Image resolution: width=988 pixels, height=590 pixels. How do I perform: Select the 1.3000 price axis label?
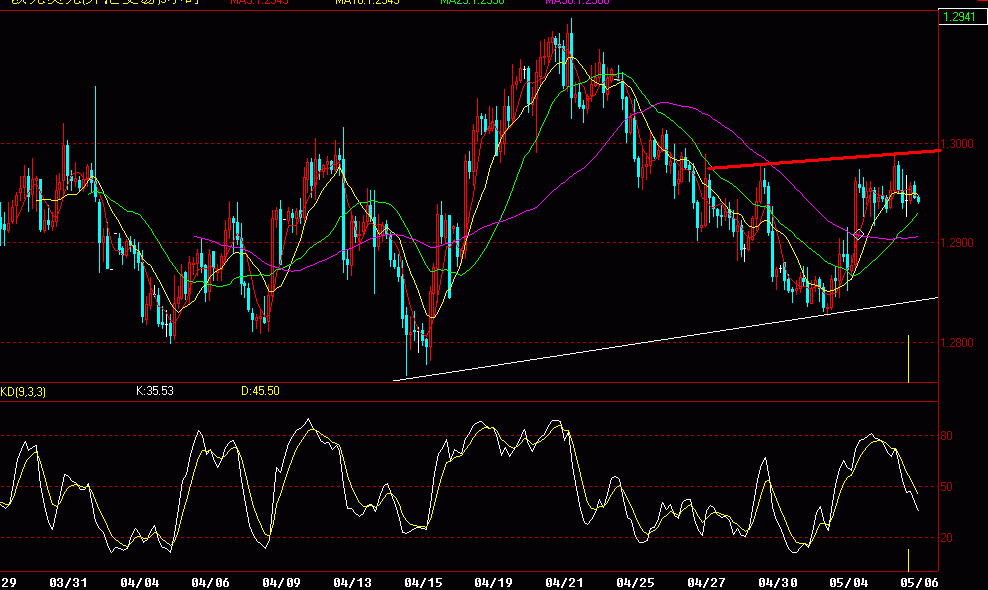958,144
